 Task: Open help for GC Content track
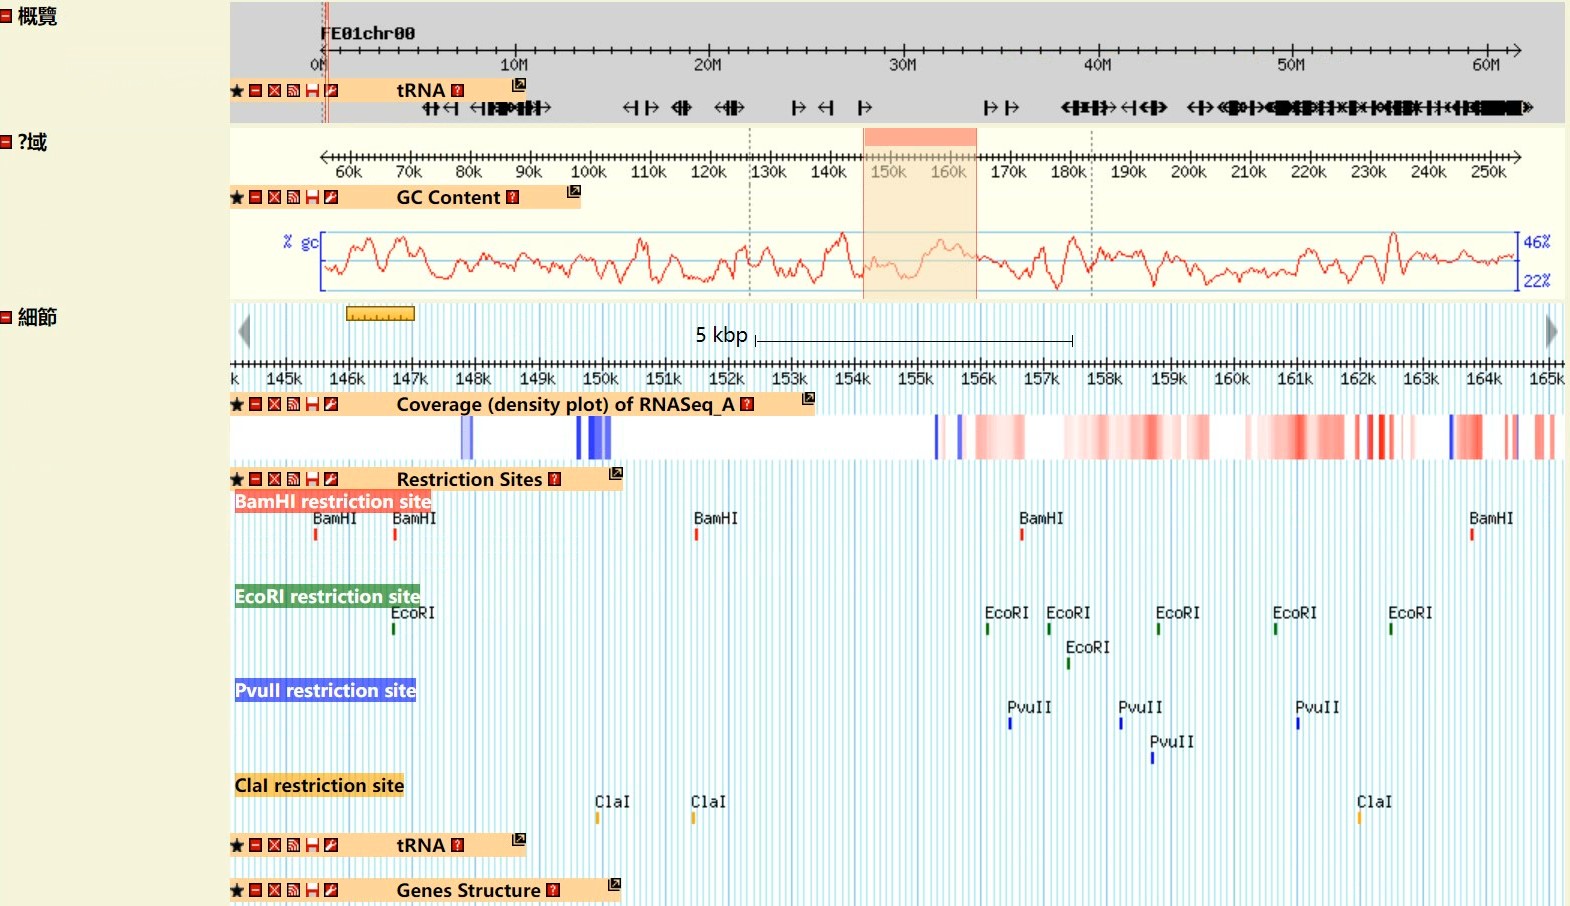click(x=513, y=198)
